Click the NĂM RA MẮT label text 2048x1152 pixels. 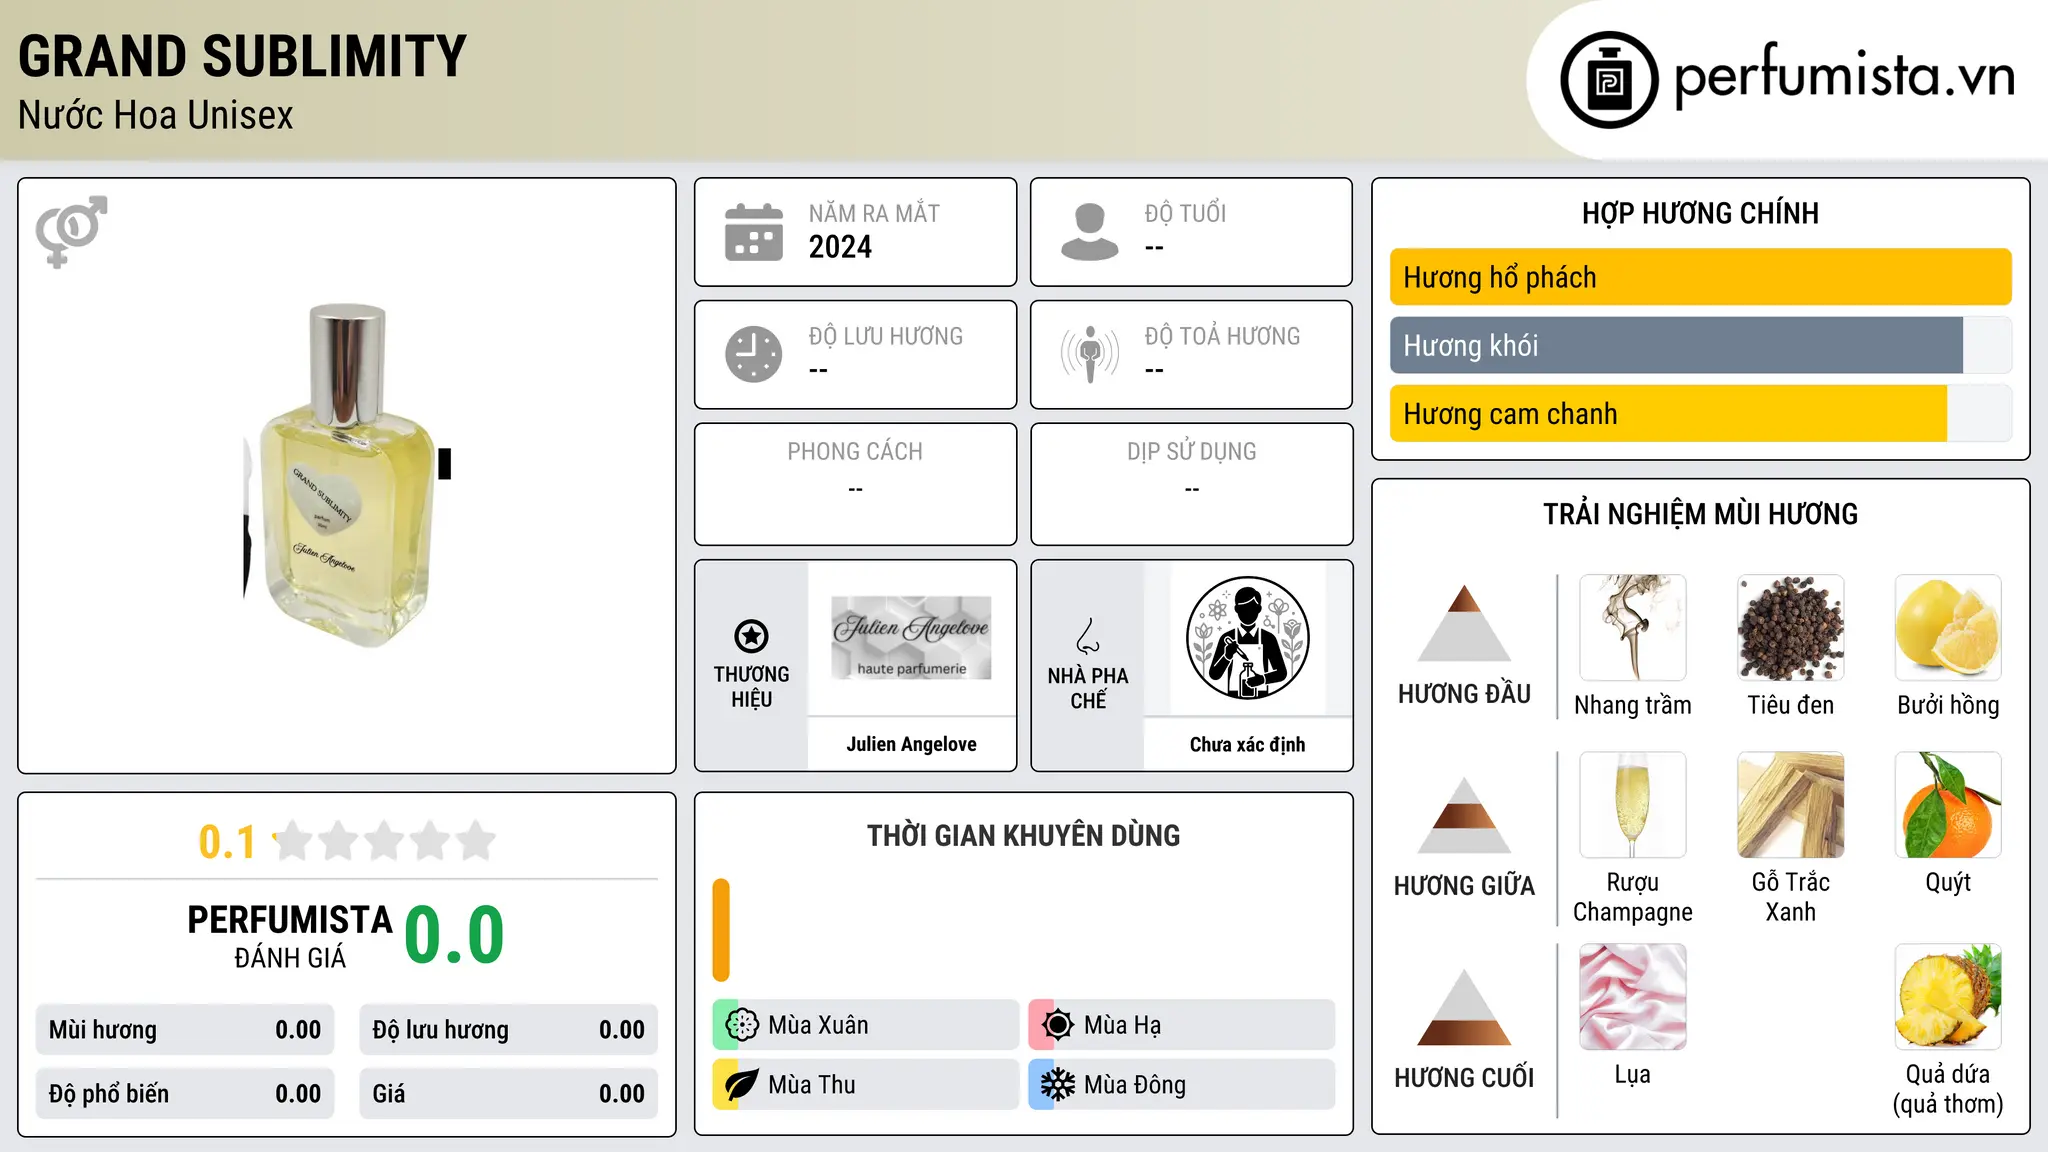pyautogui.click(x=874, y=213)
